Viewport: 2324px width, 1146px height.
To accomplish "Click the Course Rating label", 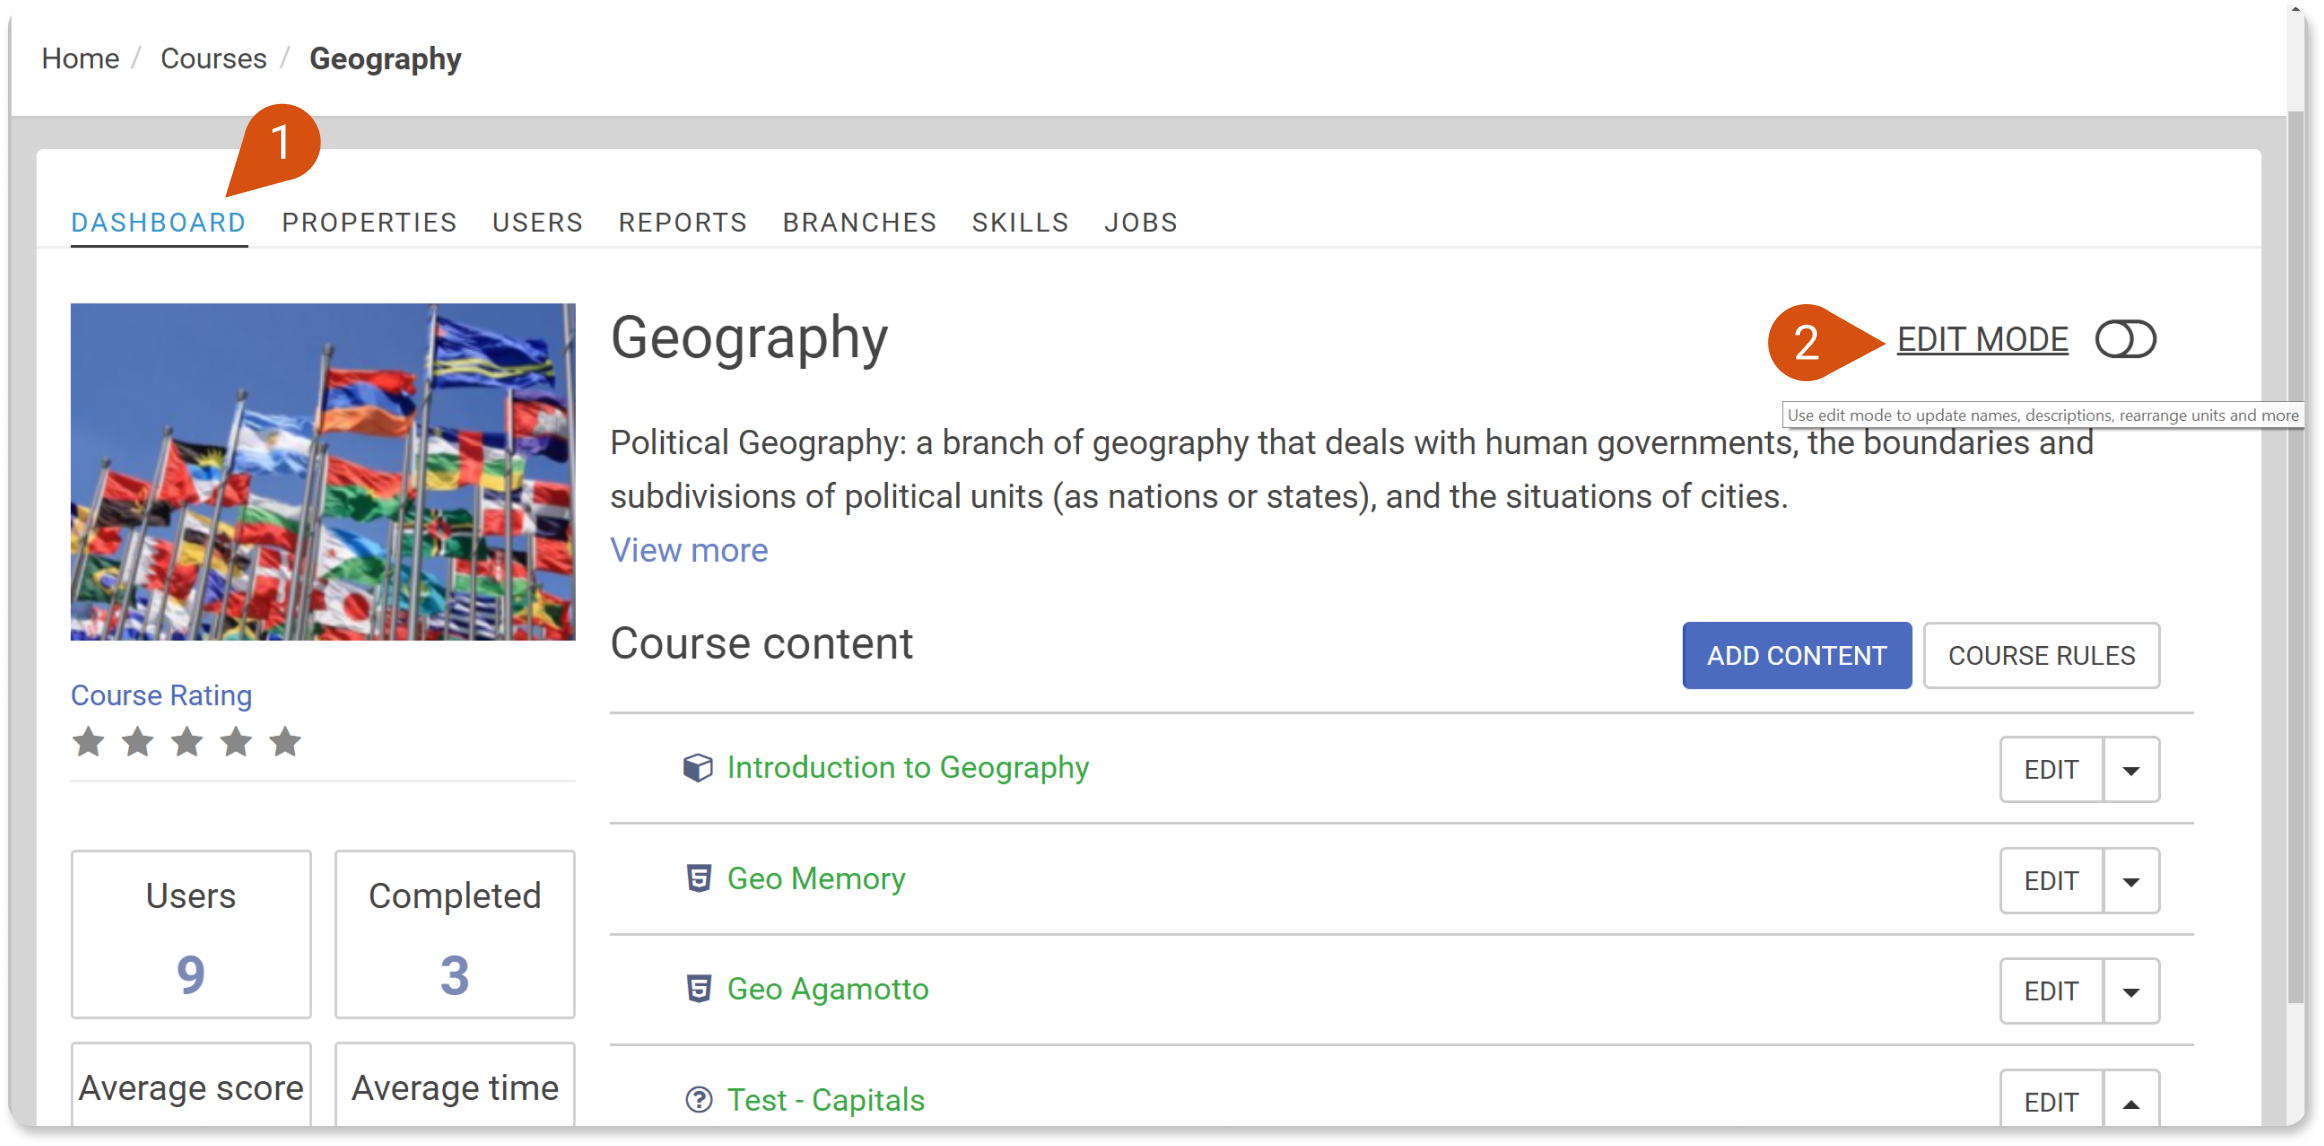I will coord(161,696).
